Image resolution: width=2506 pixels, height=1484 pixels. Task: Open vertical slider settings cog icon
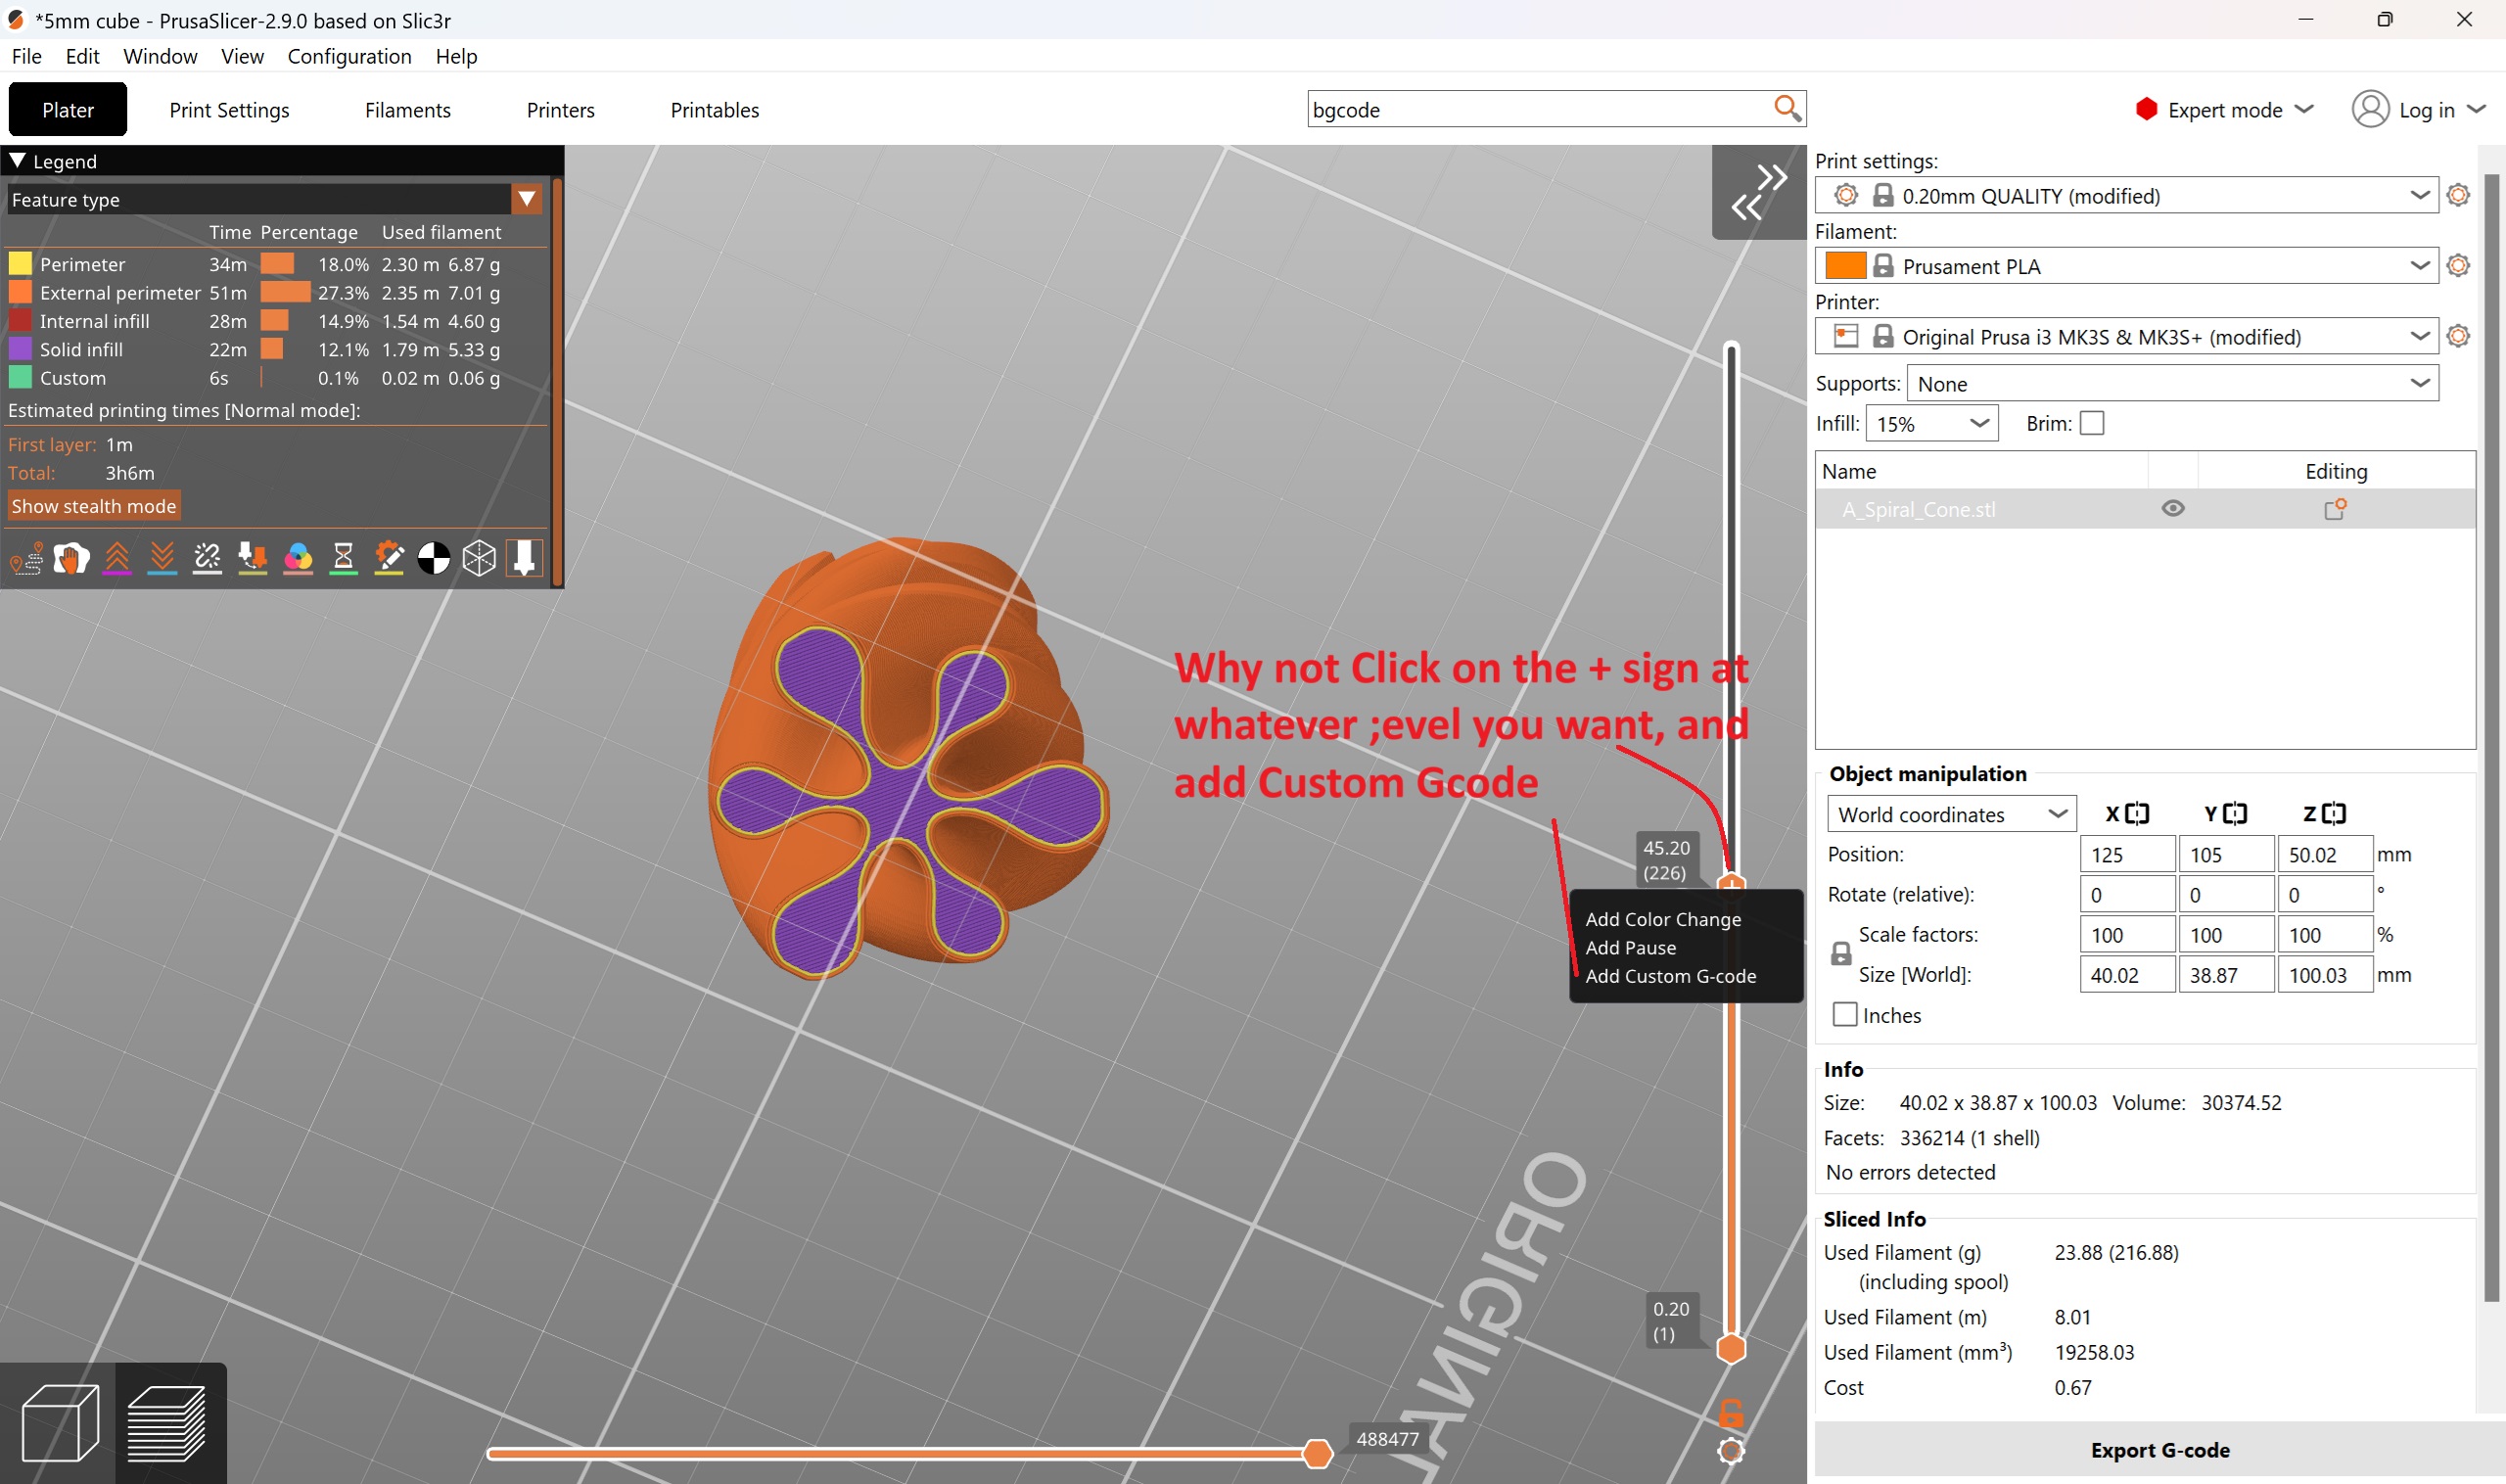click(1731, 1451)
